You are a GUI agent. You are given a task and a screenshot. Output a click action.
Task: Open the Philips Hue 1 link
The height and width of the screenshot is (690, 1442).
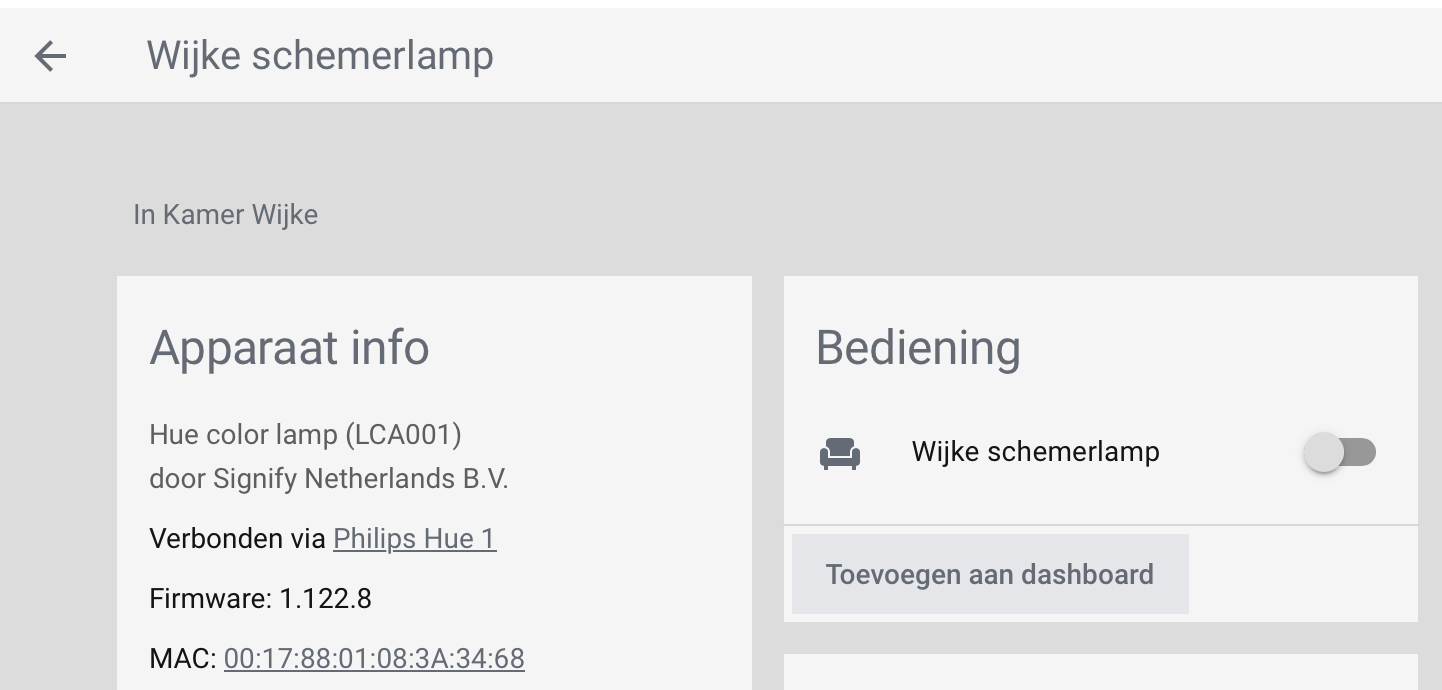click(x=414, y=539)
